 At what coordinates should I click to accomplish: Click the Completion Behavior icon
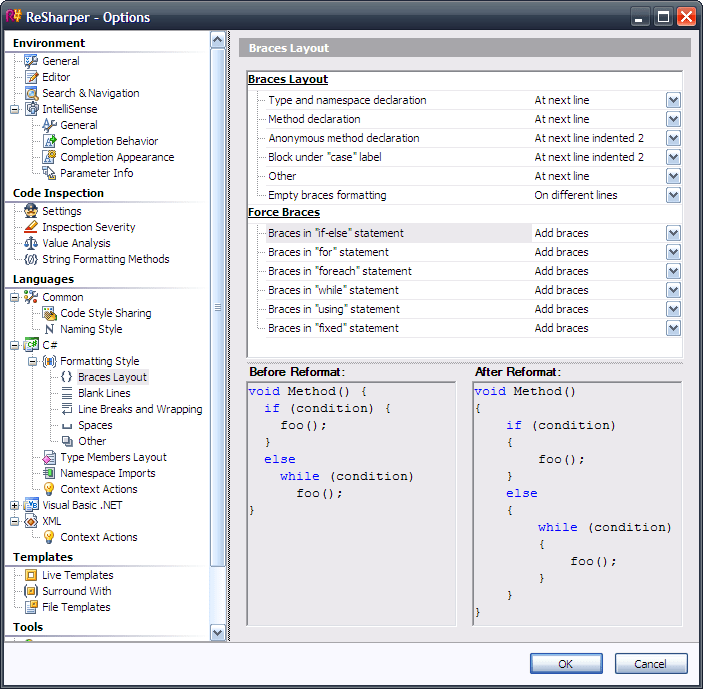pos(49,141)
